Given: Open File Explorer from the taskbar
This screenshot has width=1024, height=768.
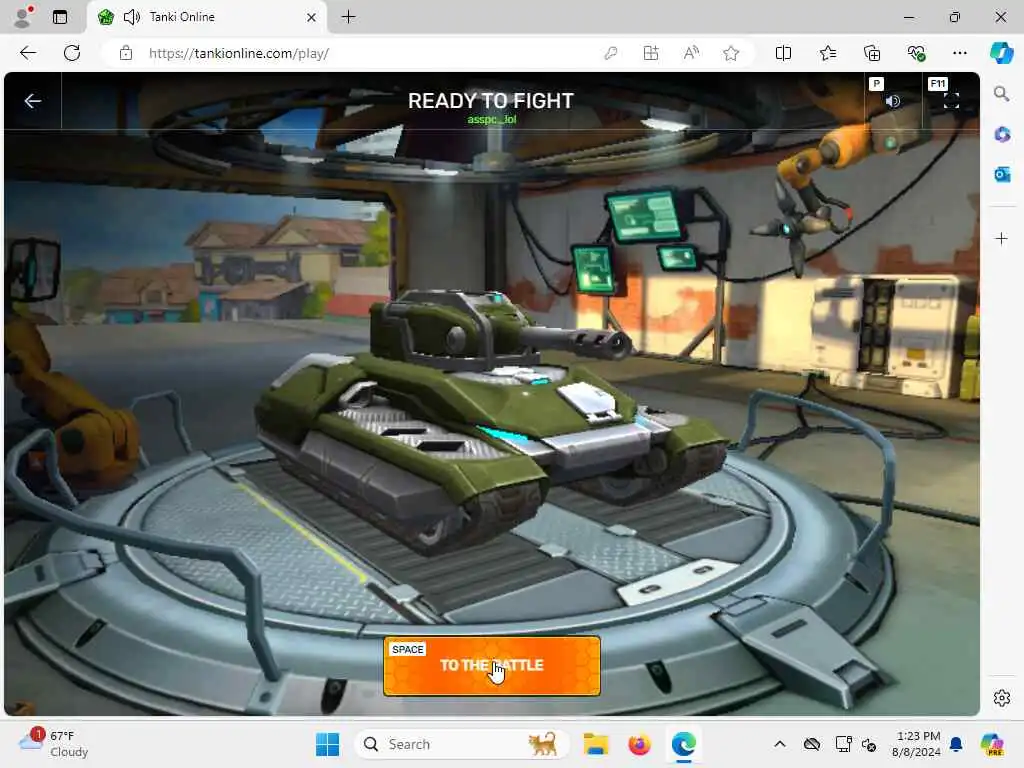Looking at the screenshot, I should (x=596, y=744).
